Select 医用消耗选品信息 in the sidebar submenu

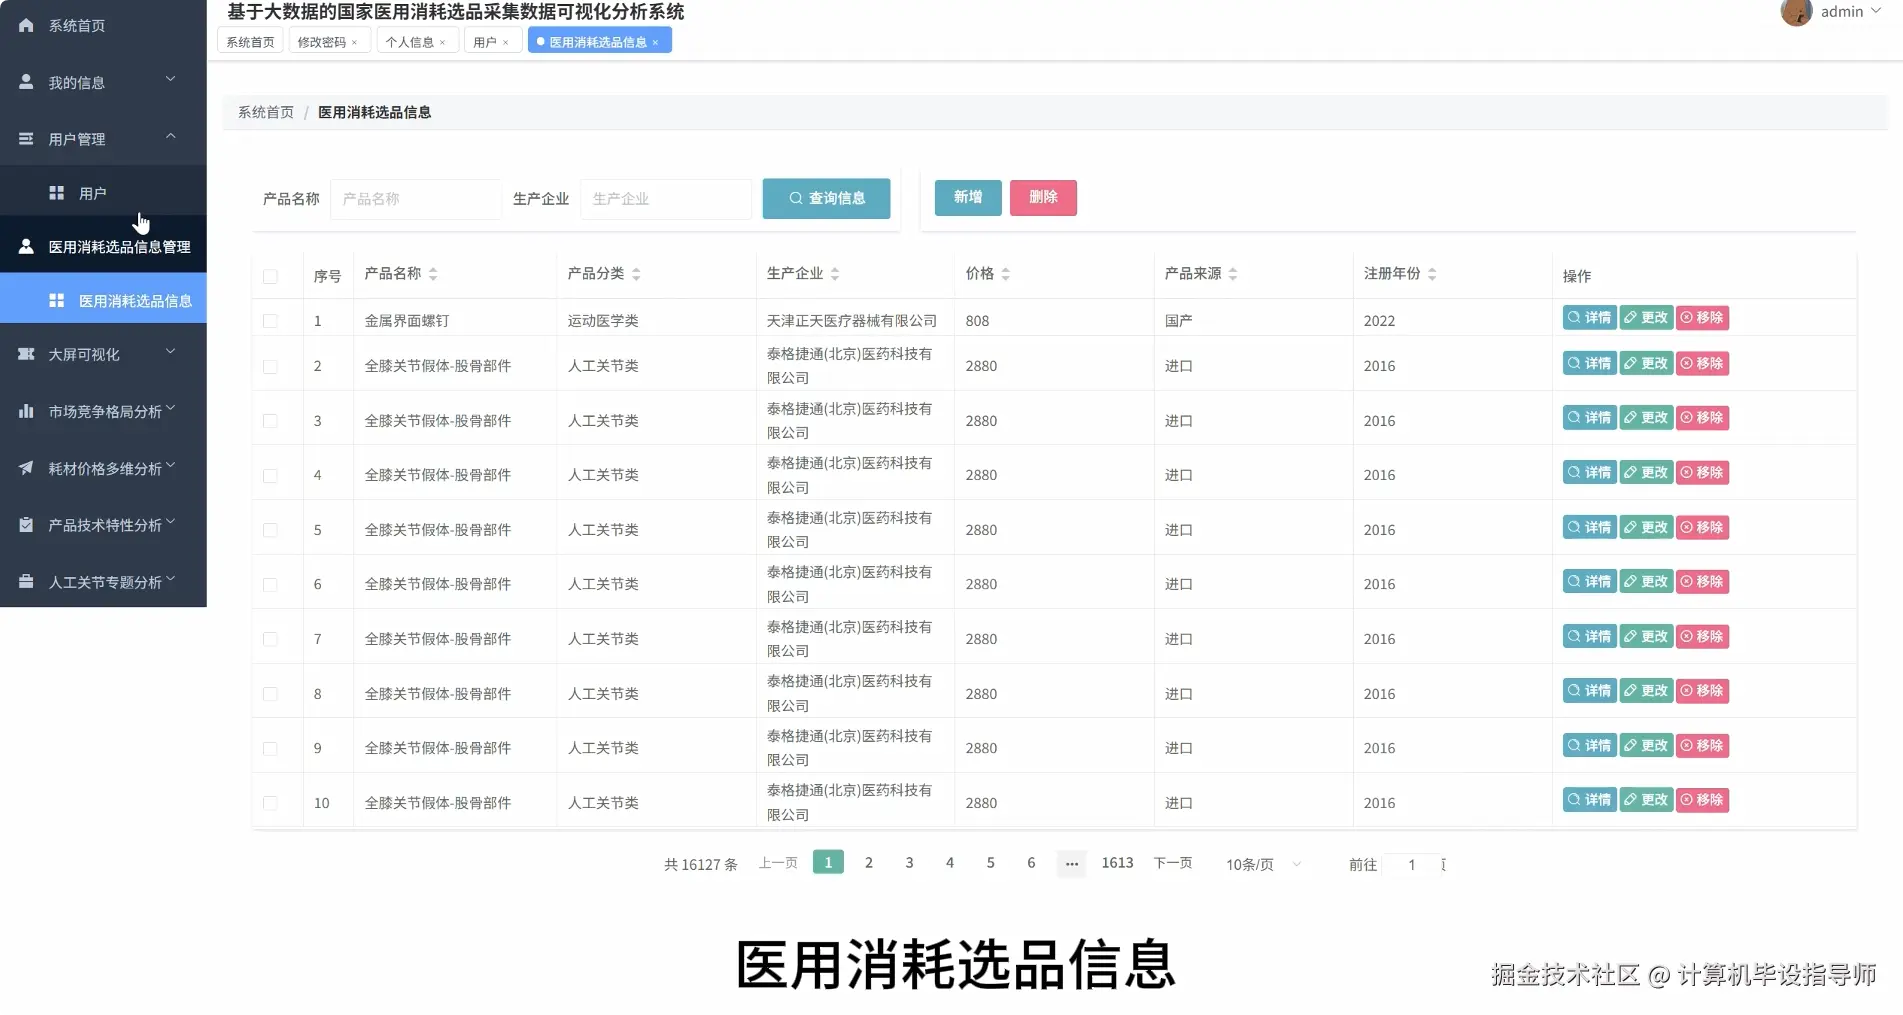pyautogui.click(x=103, y=300)
